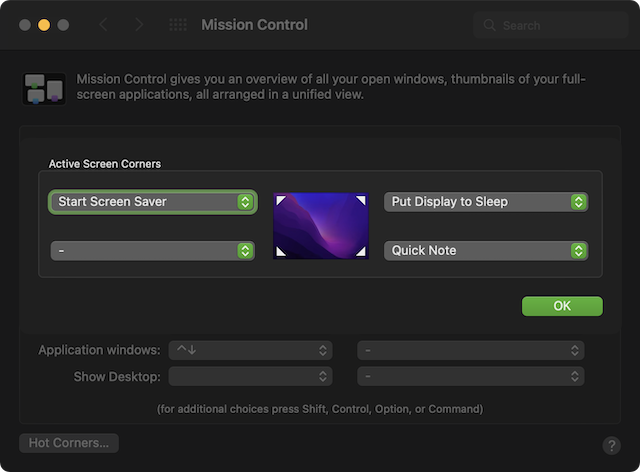Open Application windows mouse shortcut dropdown

[x=471, y=350]
